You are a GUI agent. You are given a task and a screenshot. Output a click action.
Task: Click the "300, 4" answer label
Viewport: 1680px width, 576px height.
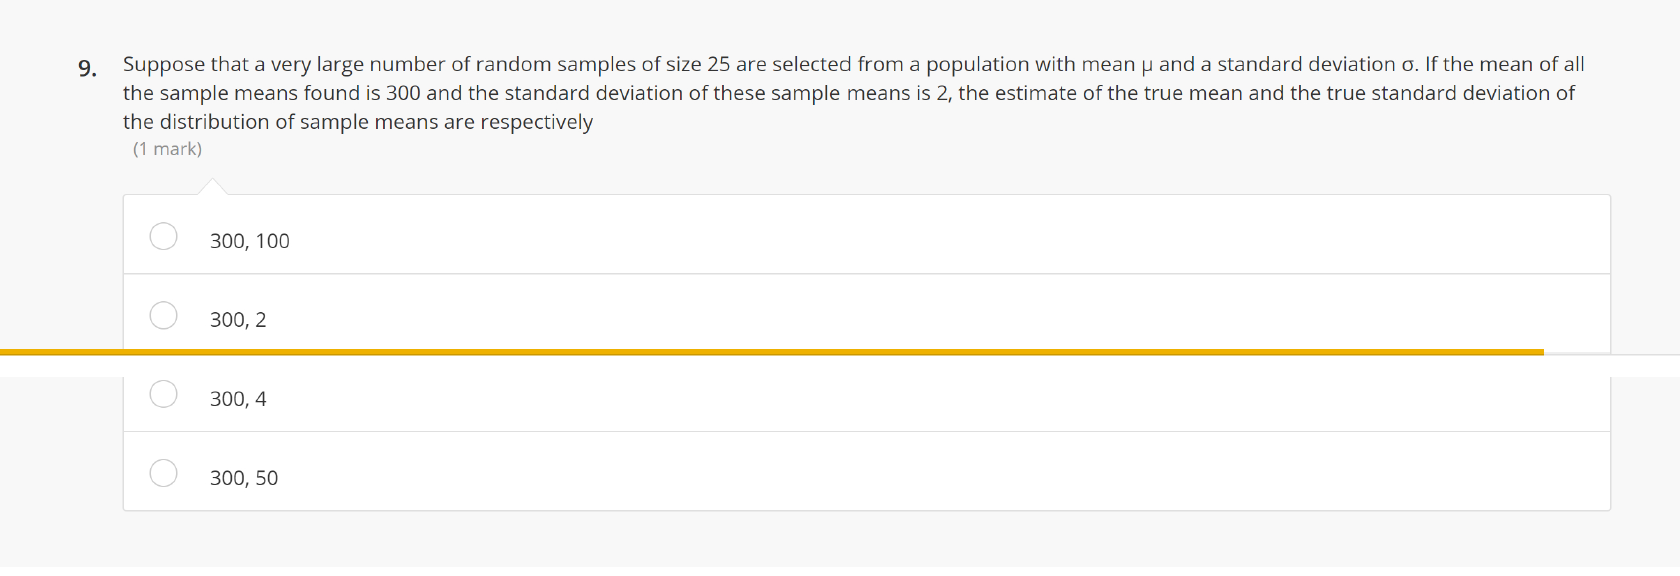[238, 399]
